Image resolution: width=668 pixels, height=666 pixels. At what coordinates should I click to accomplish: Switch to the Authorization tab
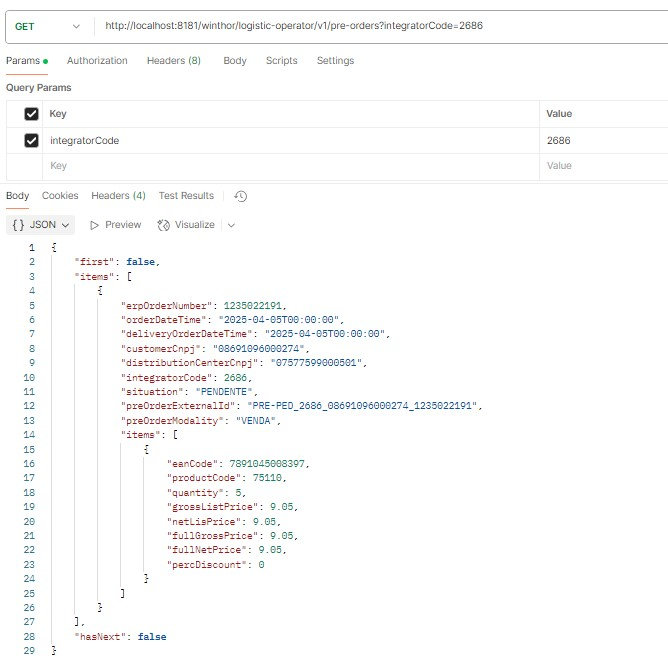click(97, 61)
